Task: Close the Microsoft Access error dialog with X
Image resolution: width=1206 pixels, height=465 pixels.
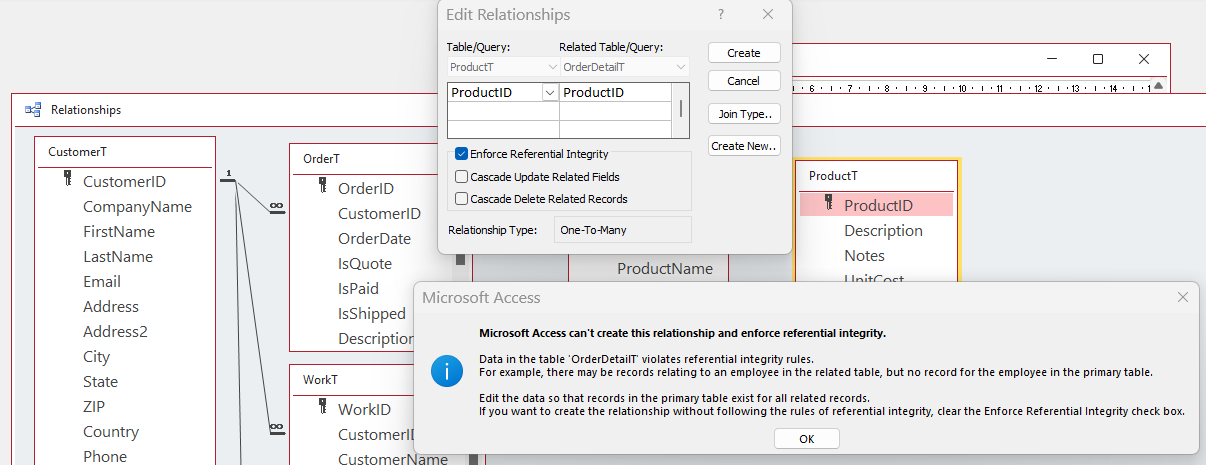Action: point(1183,297)
